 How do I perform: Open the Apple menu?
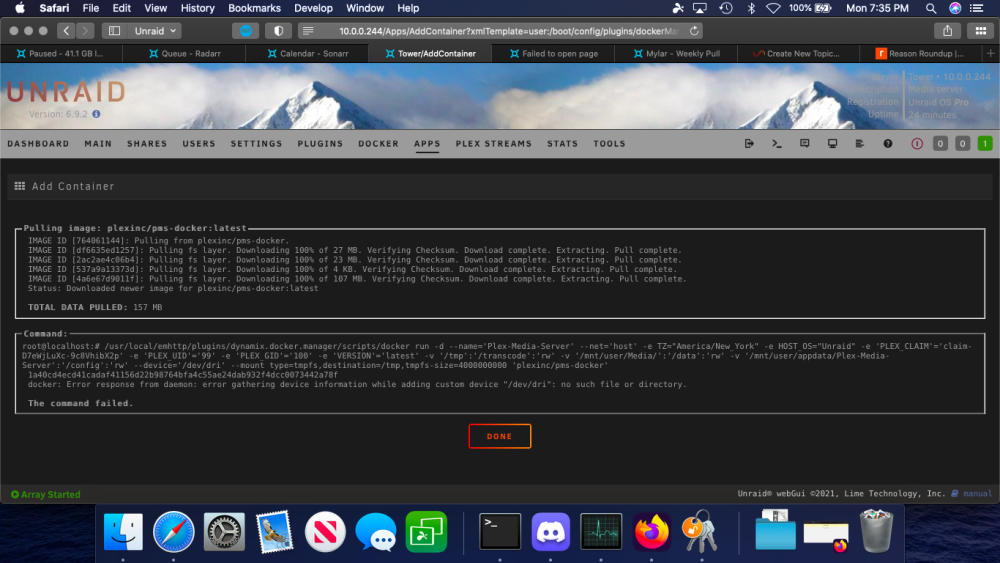coord(20,8)
